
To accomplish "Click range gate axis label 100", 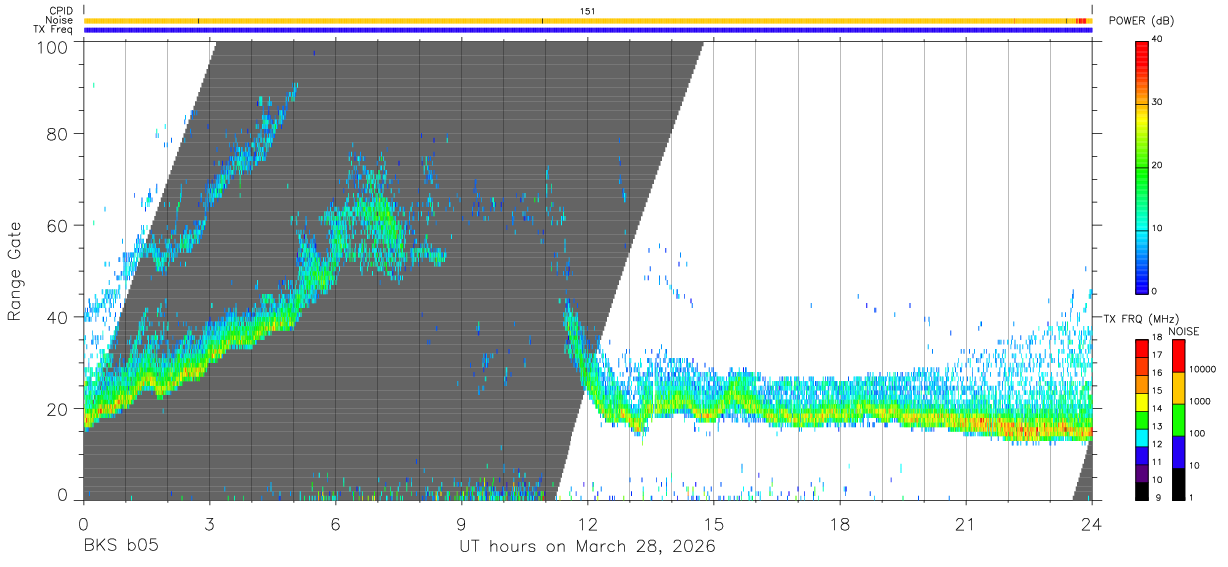I will tap(55, 47).
